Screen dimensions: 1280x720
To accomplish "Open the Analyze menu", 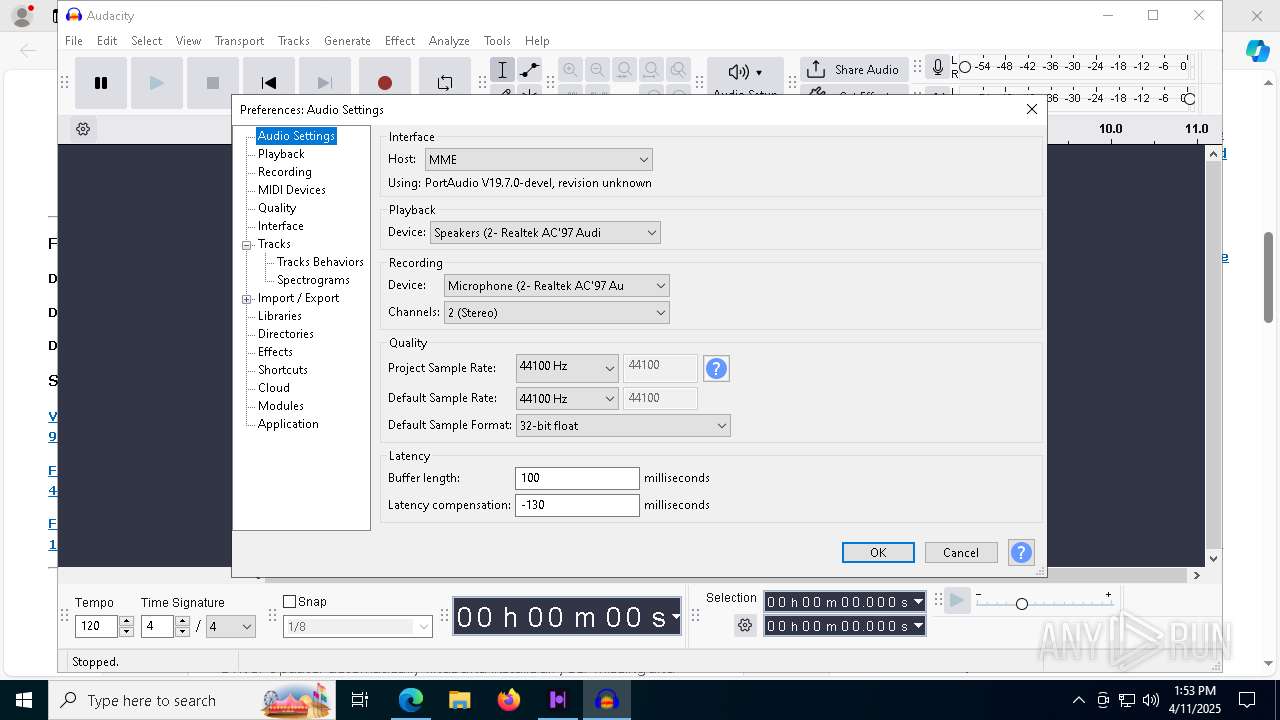I will pyautogui.click(x=449, y=41).
